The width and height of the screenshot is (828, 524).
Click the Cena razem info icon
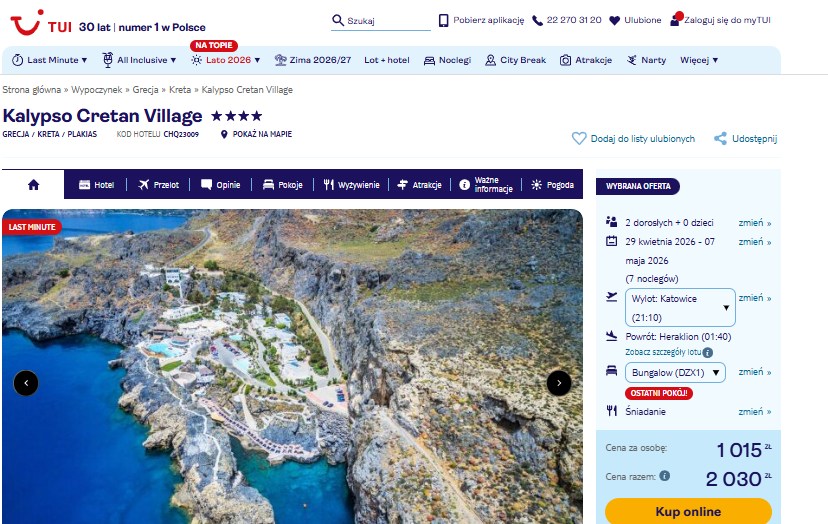pyautogui.click(x=664, y=476)
